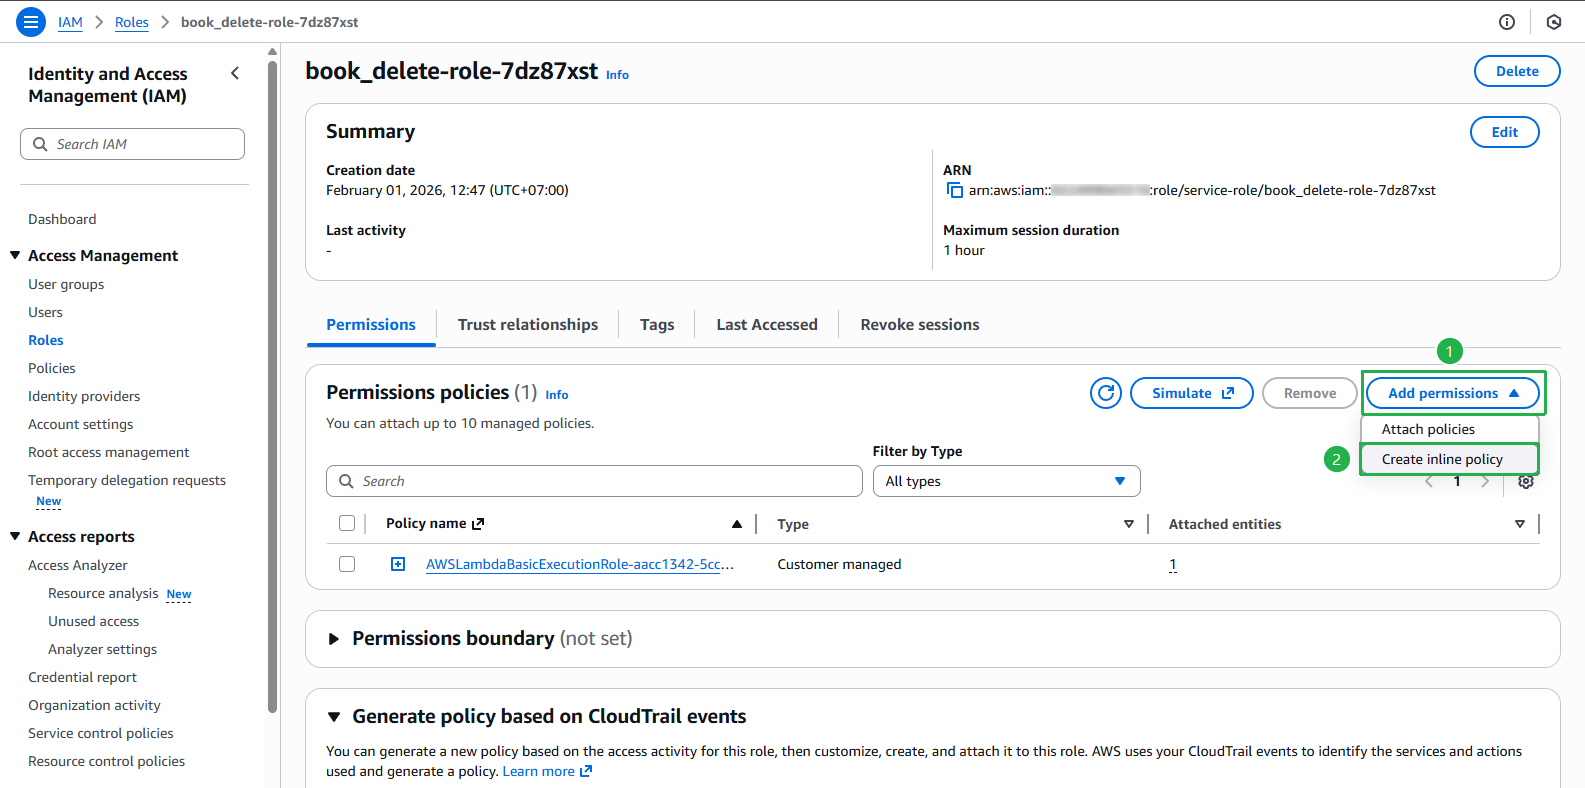Open the Filter by Type dropdown

point(1006,481)
